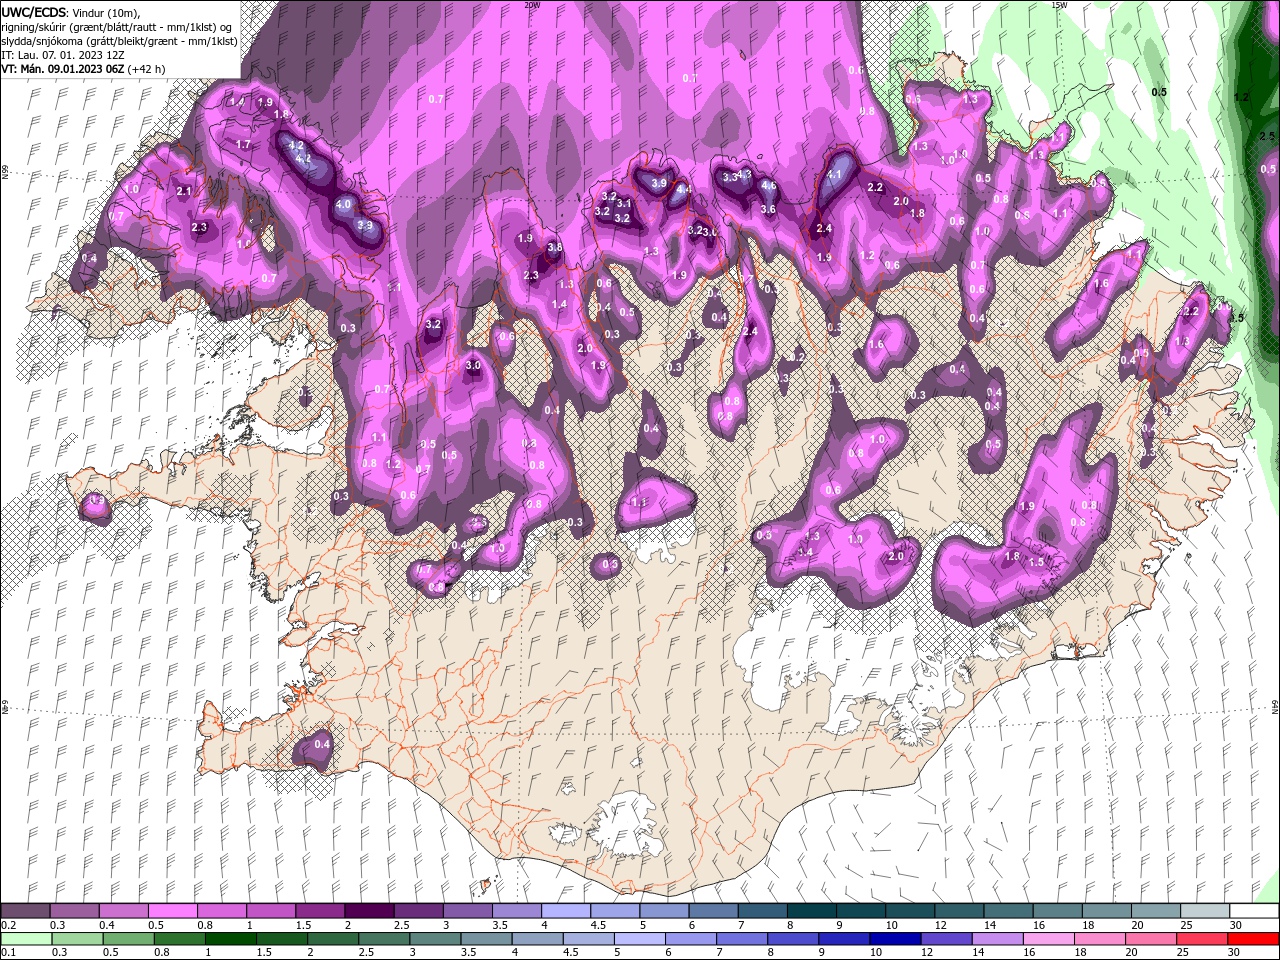Viewport: 1280px width, 960px height.
Task: Click the light green 0.1 swatch in lower legend
Action: [x=25, y=939]
